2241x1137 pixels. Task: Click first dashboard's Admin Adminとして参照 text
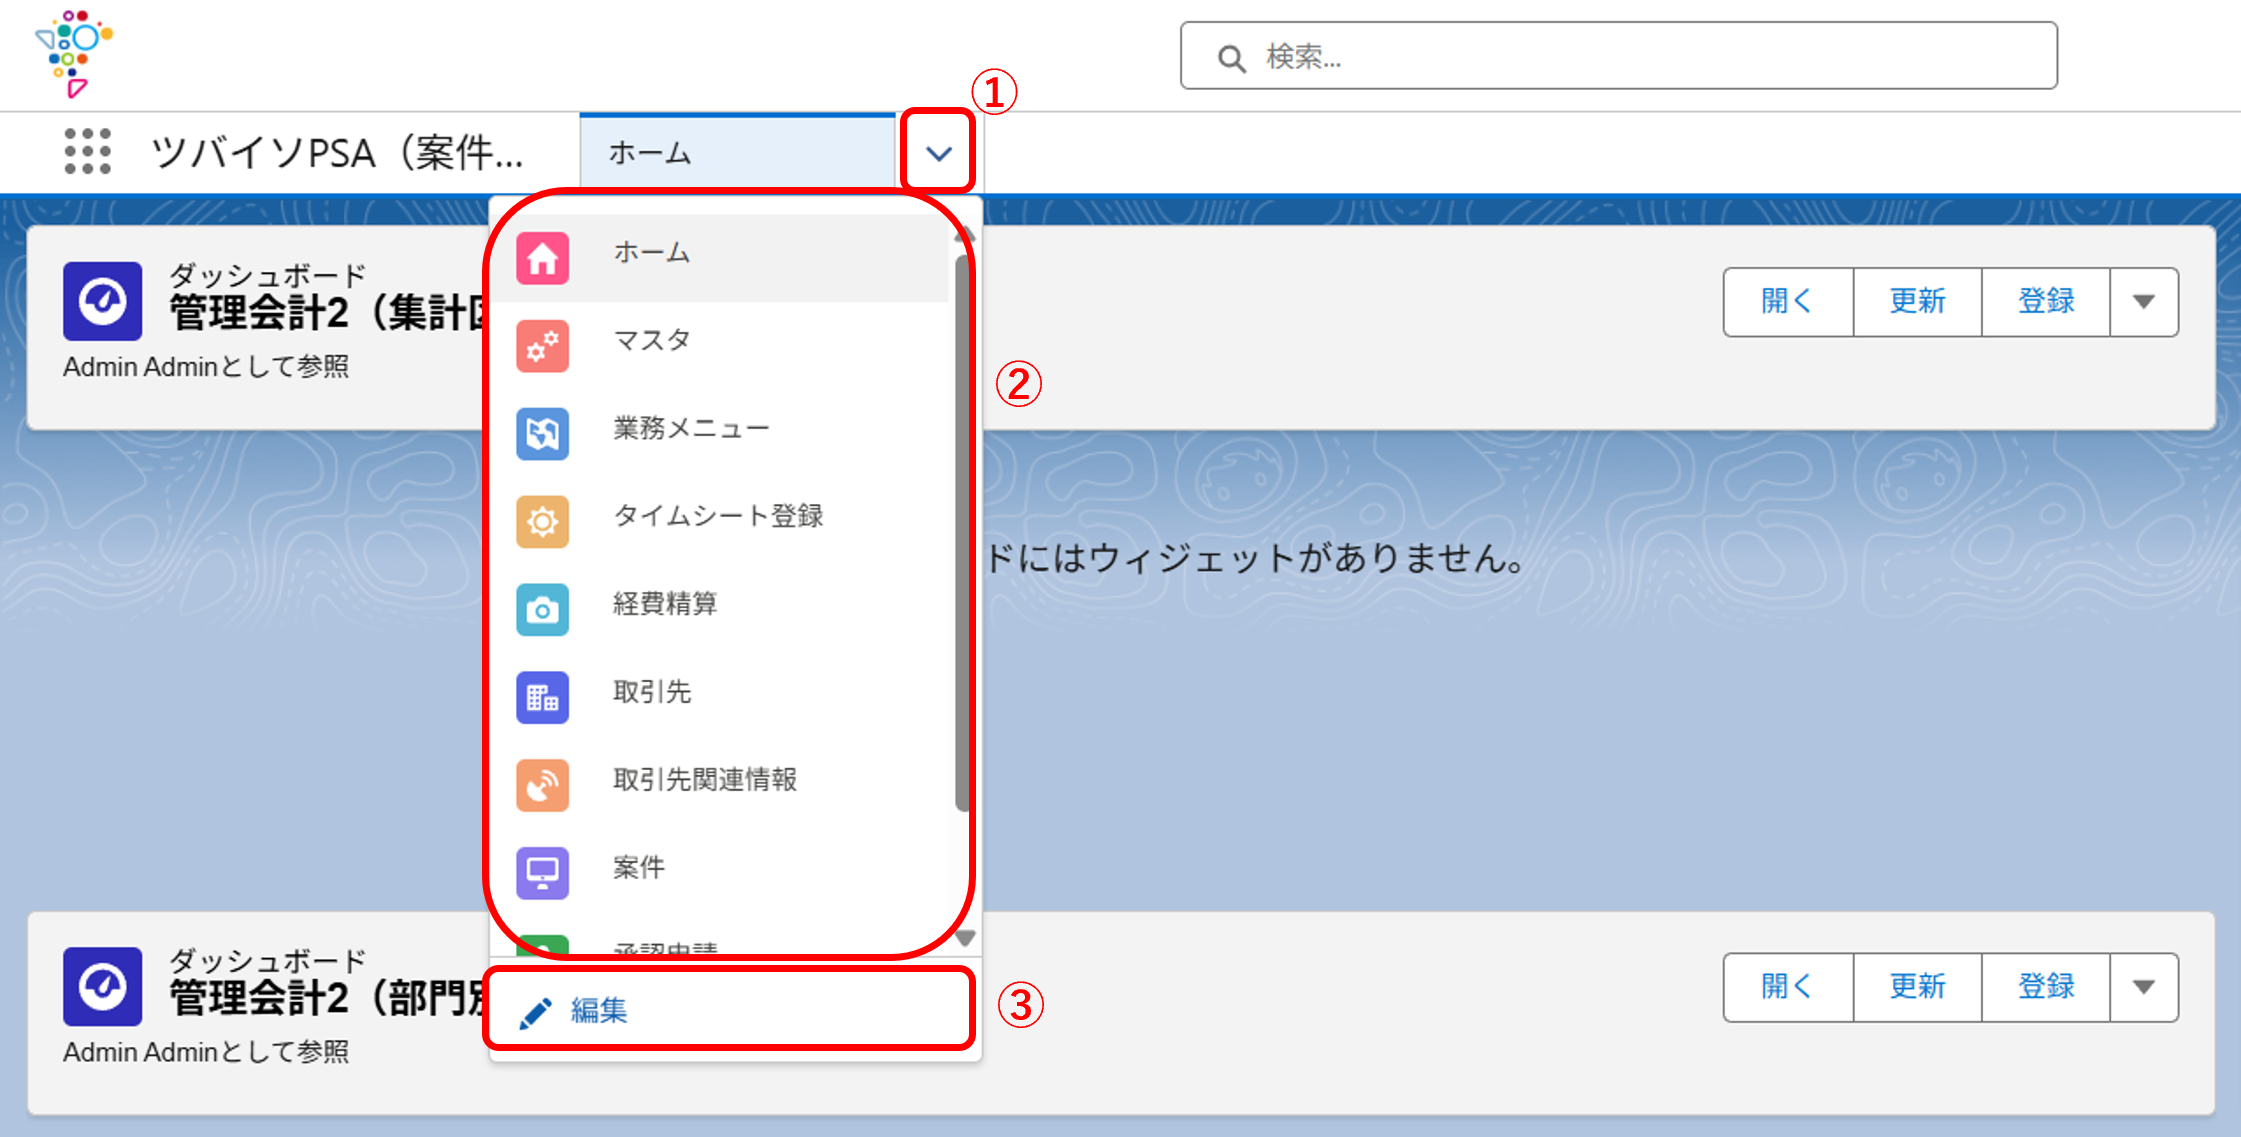click(206, 367)
